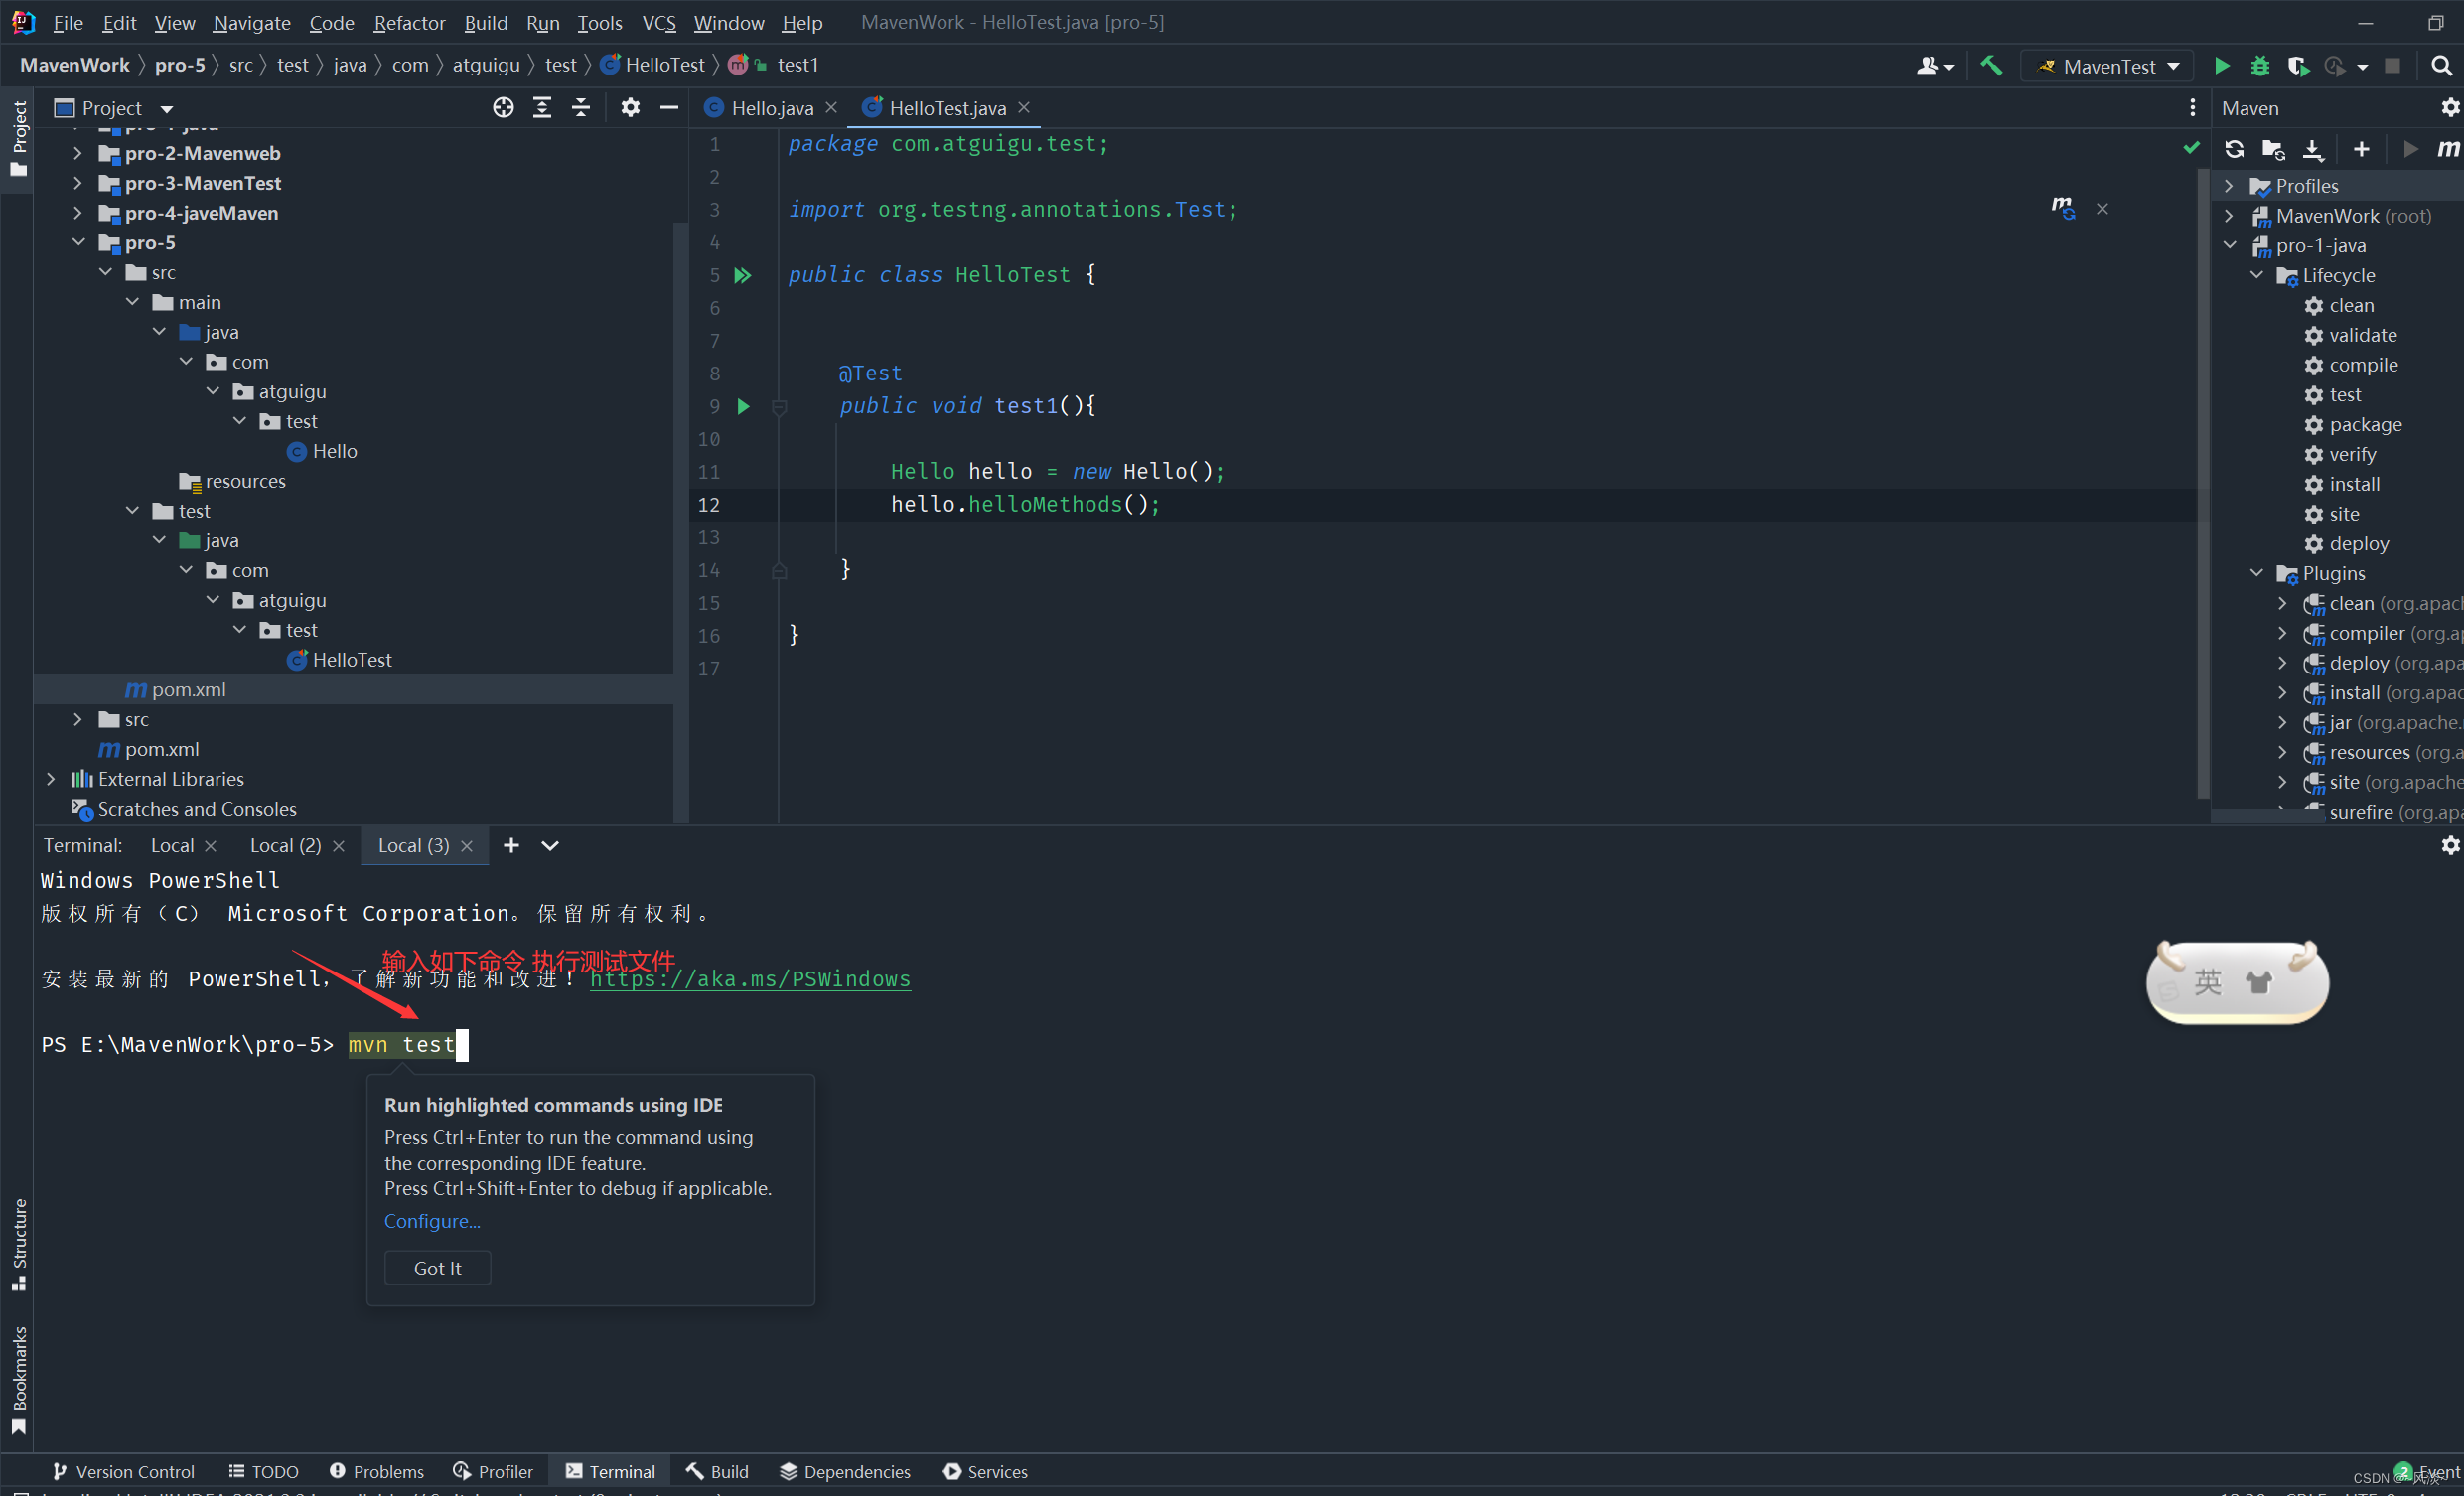Select opened file in Project tree
This screenshot has height=1496, width=2464.
point(503,108)
